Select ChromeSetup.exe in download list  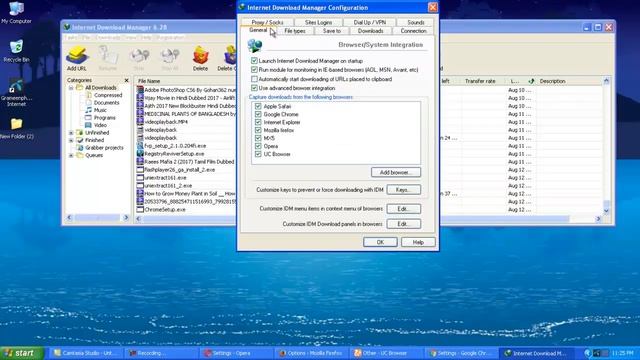pos(165,209)
